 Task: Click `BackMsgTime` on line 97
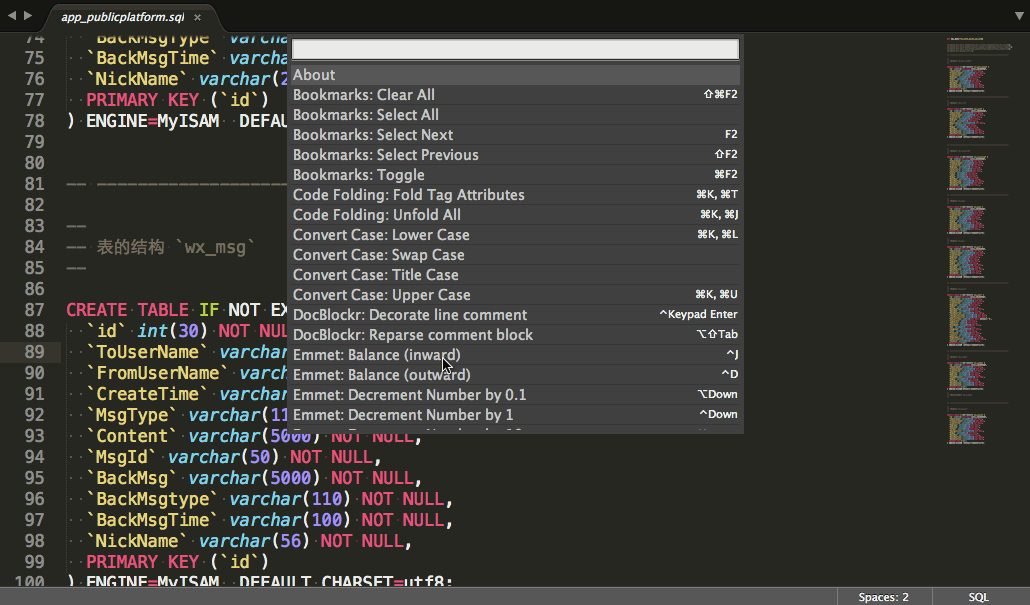pos(152,520)
